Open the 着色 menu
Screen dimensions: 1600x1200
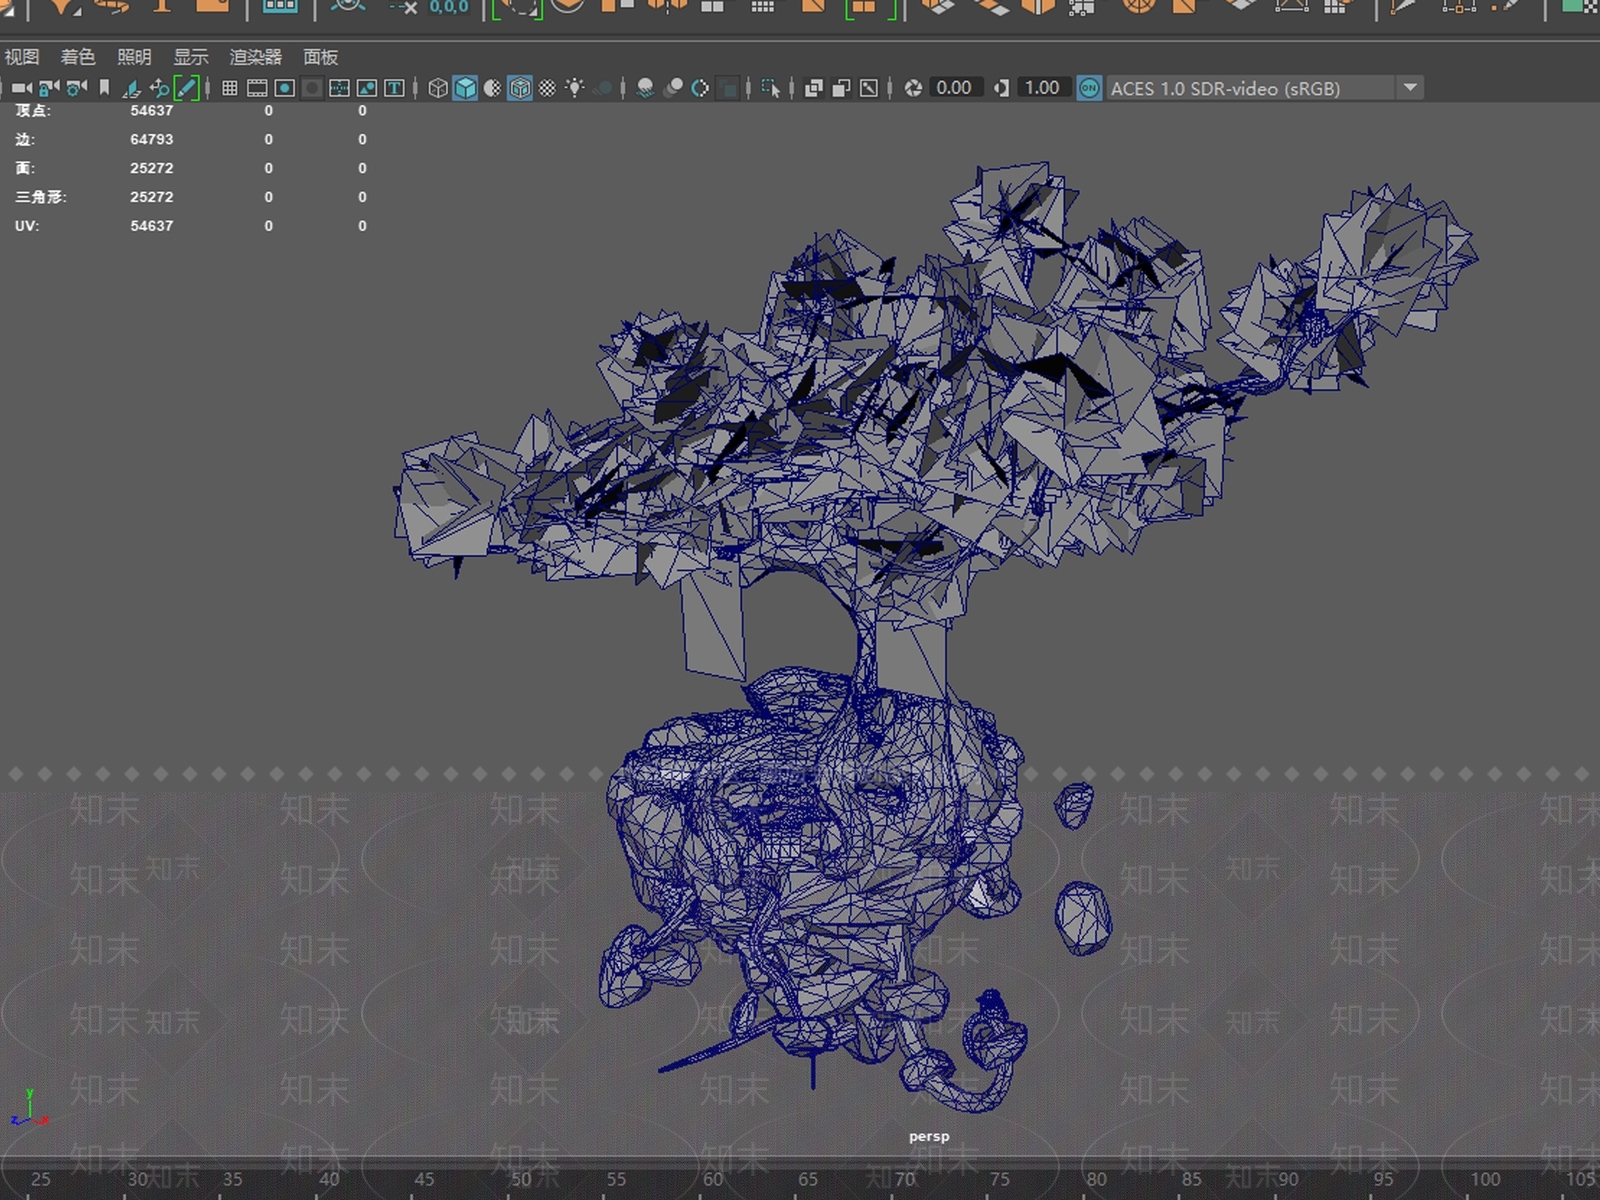(x=78, y=57)
